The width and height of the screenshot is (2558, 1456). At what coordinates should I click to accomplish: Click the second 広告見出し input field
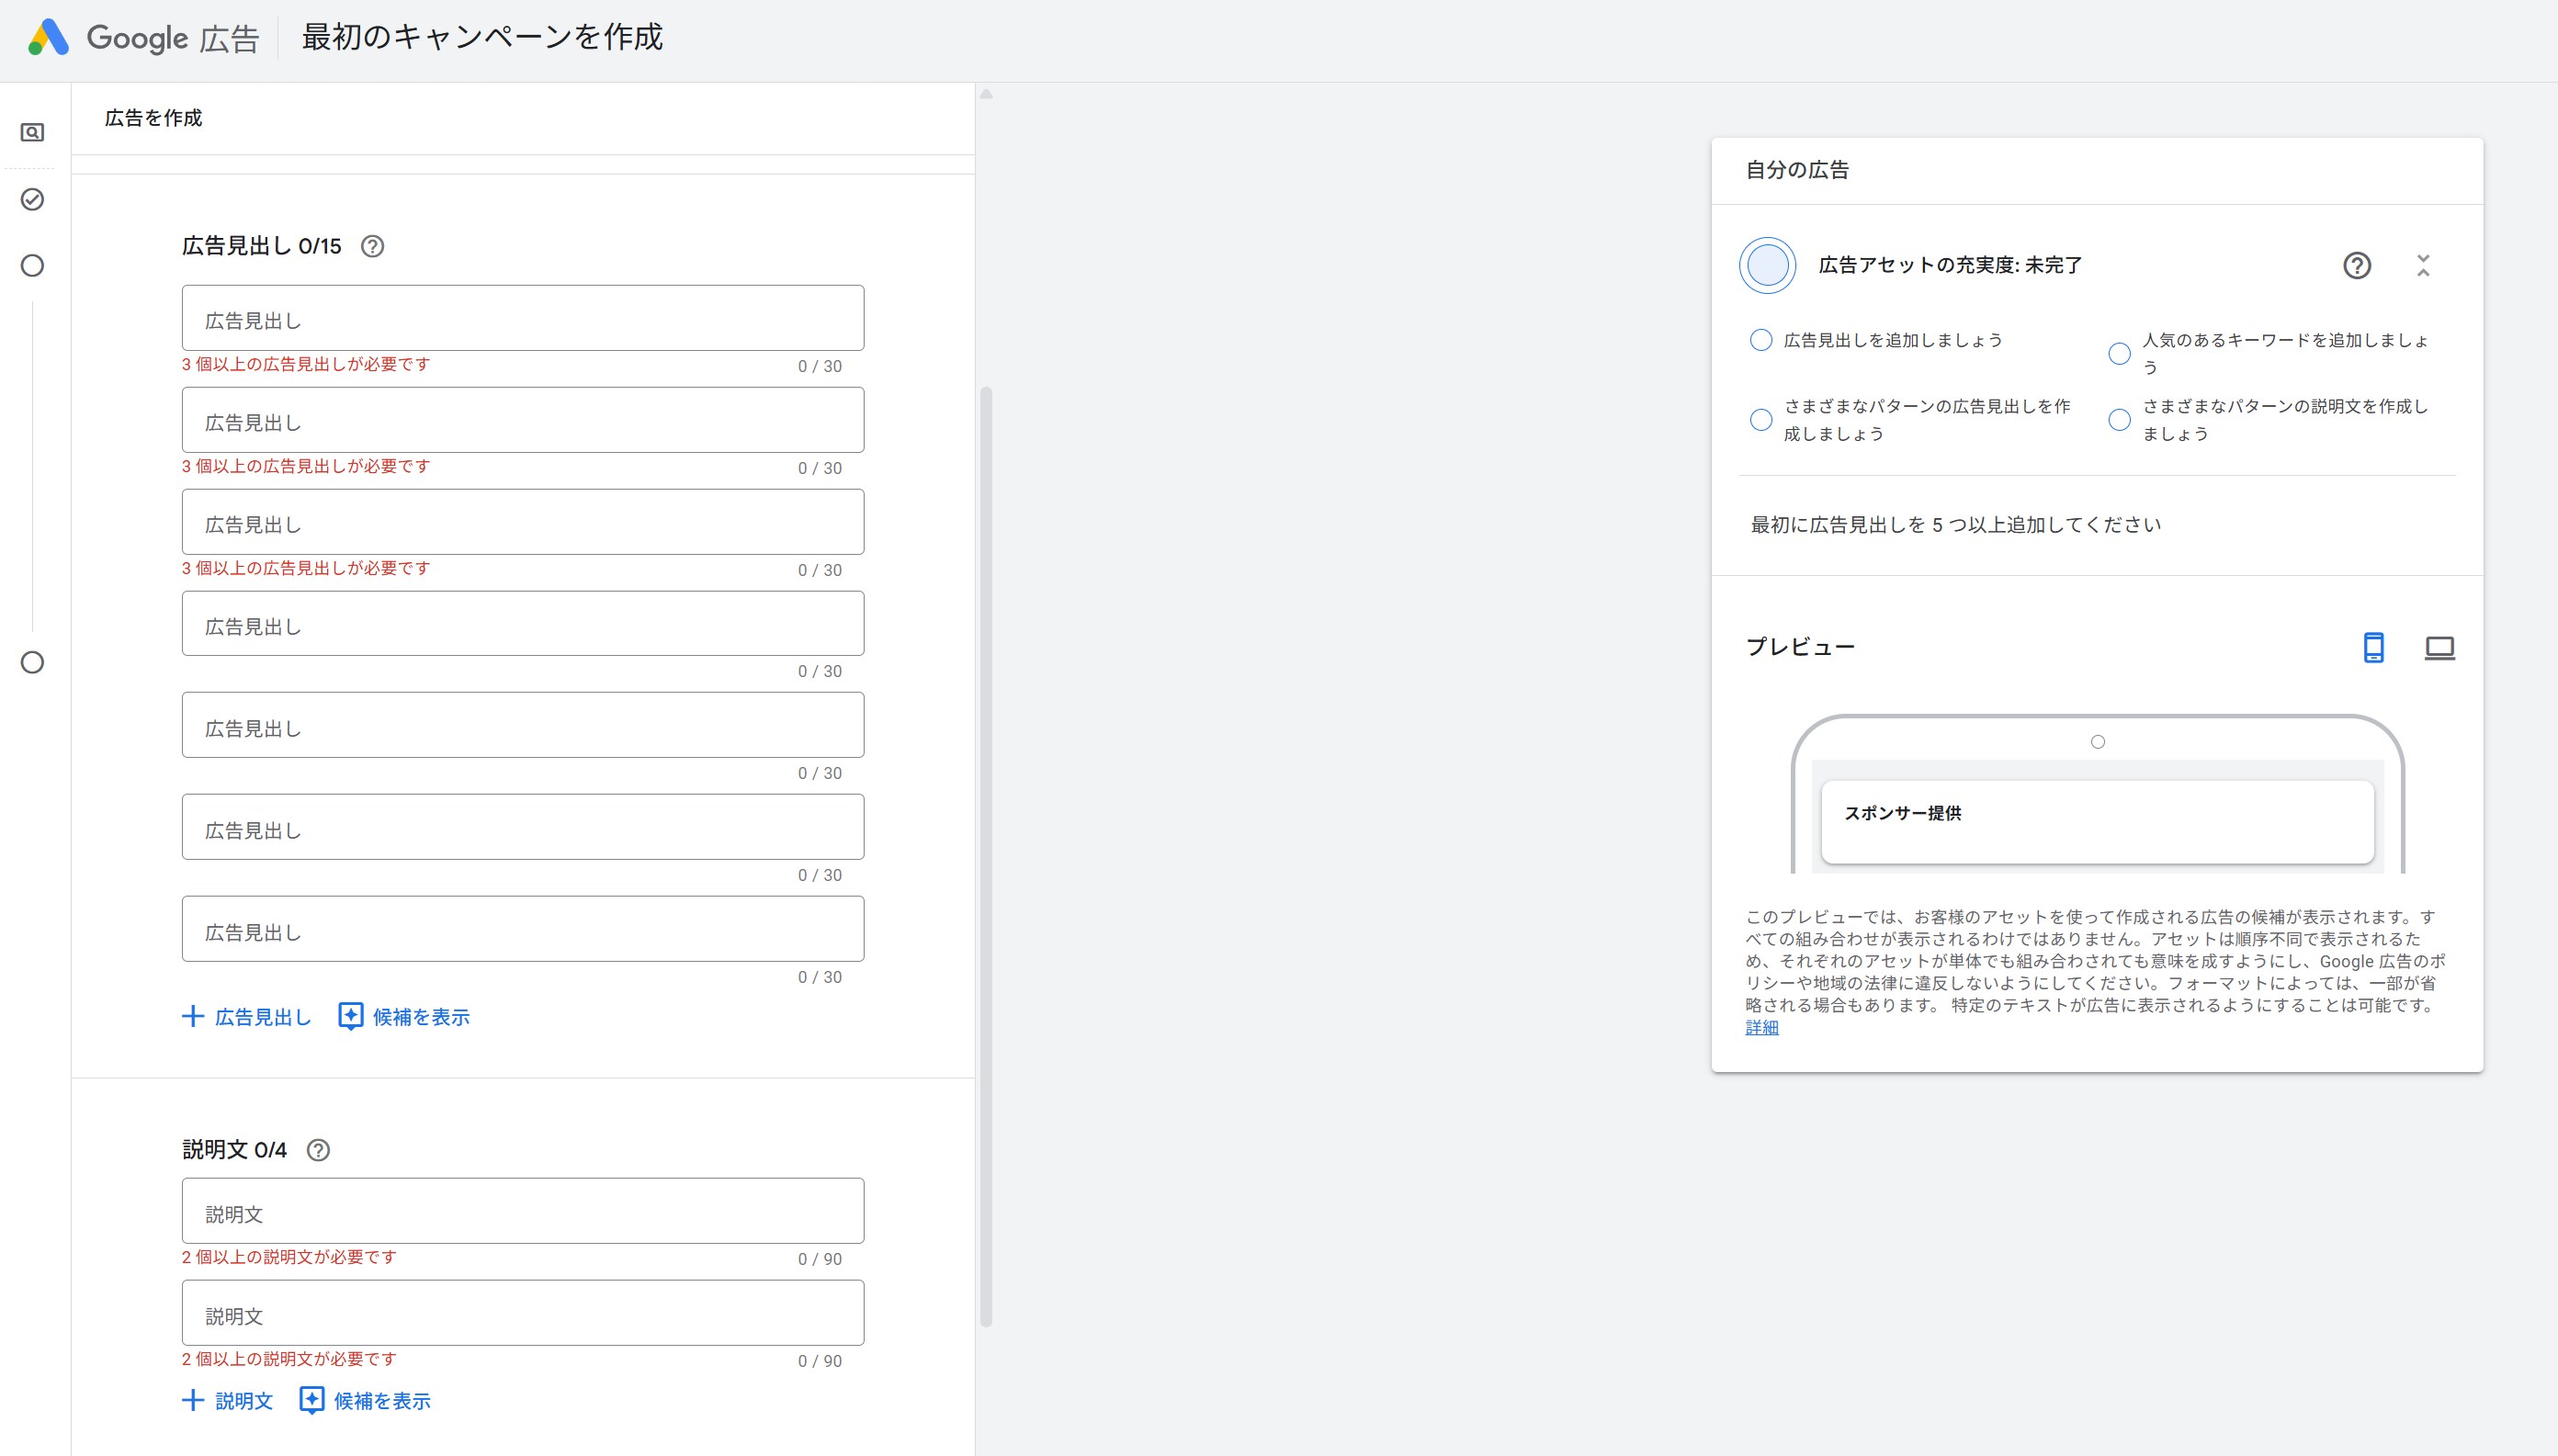(523, 420)
